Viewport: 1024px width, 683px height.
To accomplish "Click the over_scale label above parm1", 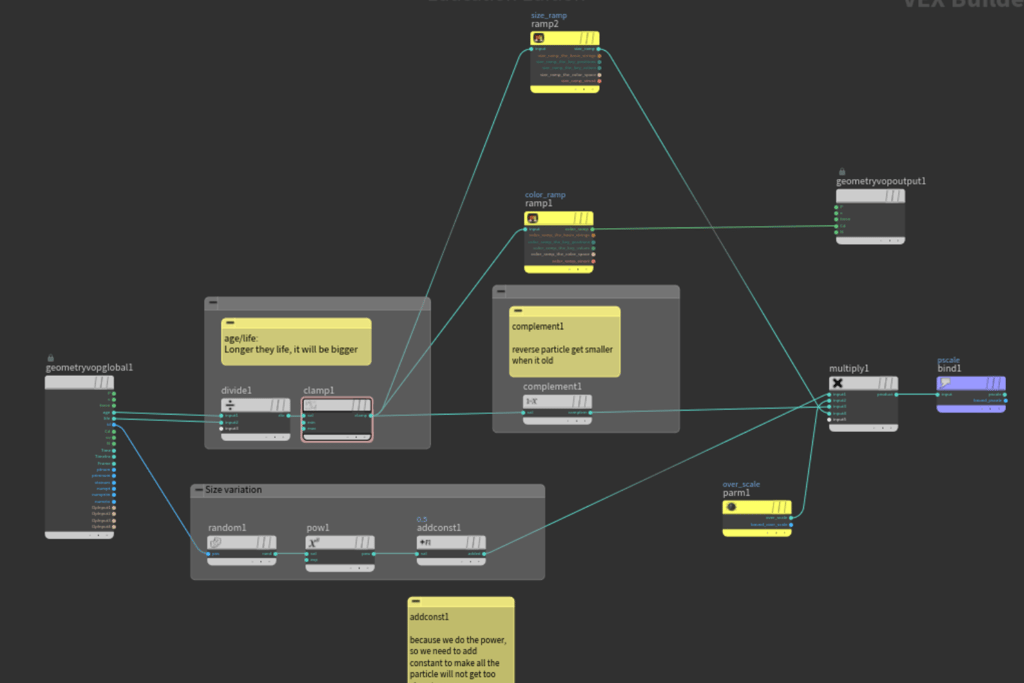I will click(741, 484).
